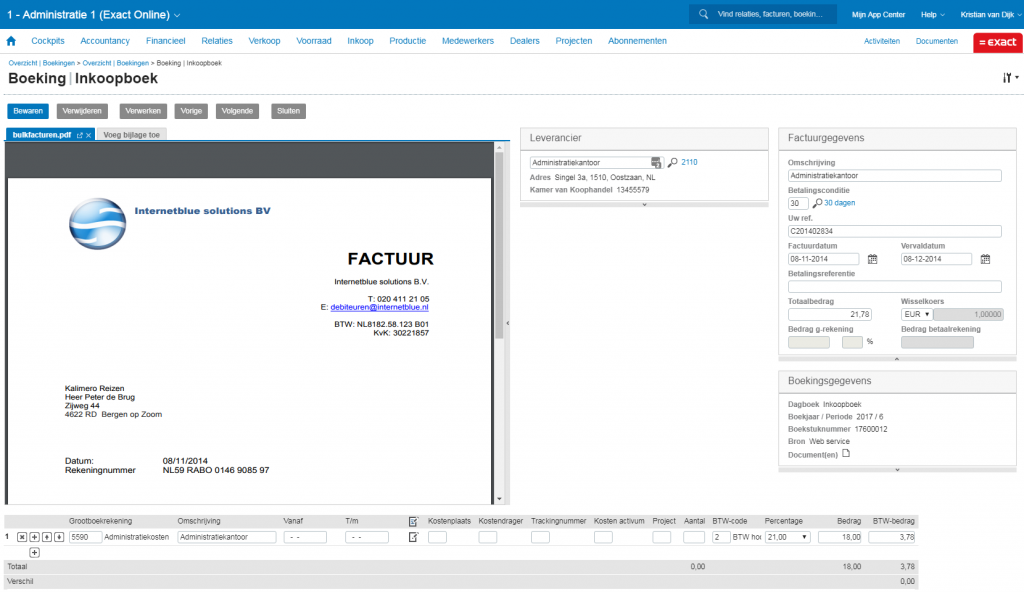Open the Exact logo button

click(997, 42)
